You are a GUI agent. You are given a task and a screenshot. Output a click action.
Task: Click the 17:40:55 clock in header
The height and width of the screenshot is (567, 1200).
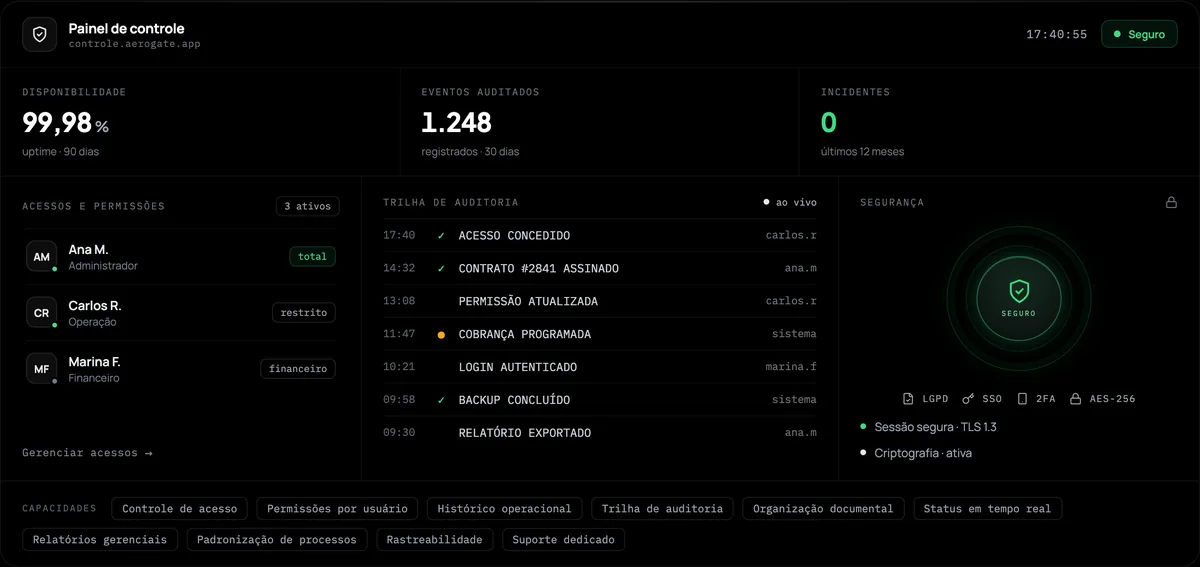pyautogui.click(x=1056, y=34)
